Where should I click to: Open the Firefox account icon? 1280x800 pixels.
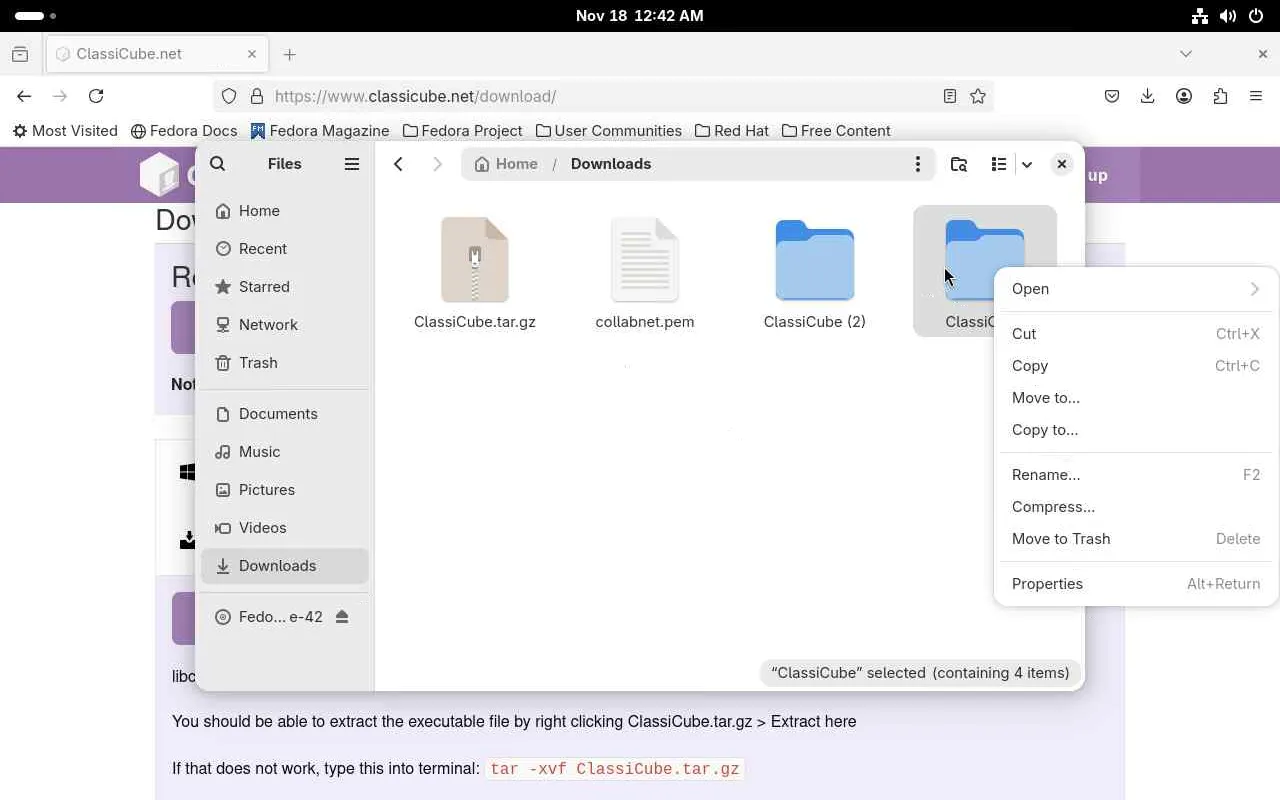click(x=1184, y=96)
